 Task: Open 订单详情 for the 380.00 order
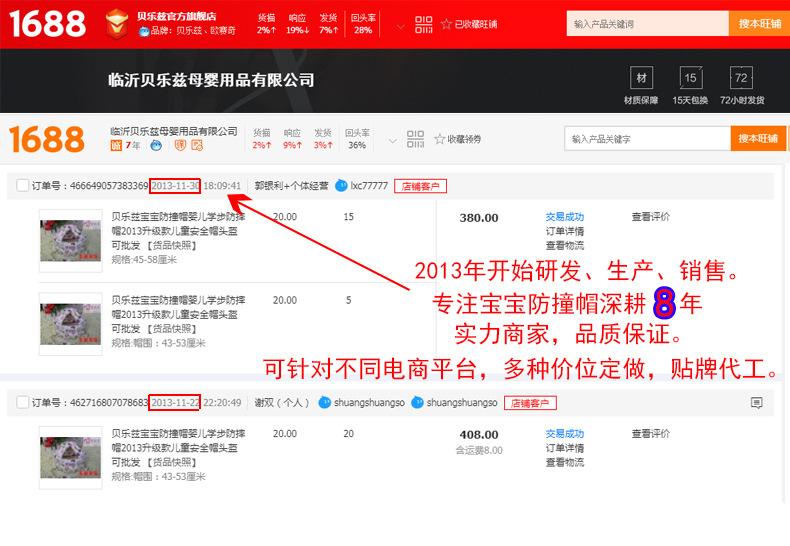(x=564, y=231)
